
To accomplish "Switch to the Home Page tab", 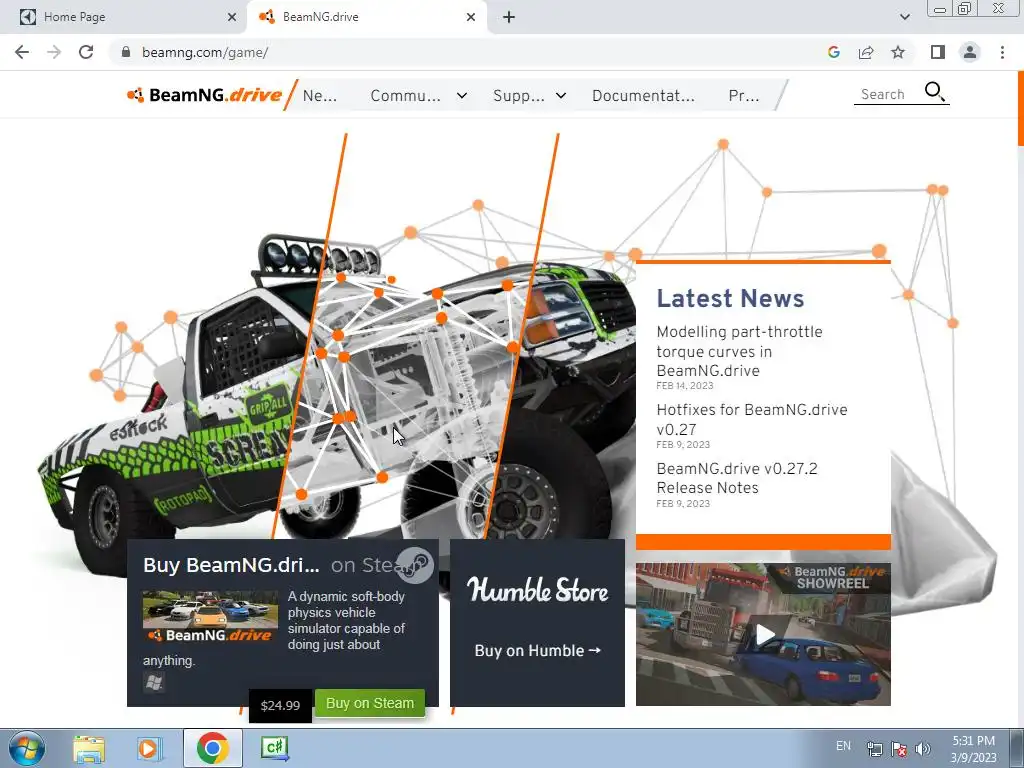I will [124, 17].
